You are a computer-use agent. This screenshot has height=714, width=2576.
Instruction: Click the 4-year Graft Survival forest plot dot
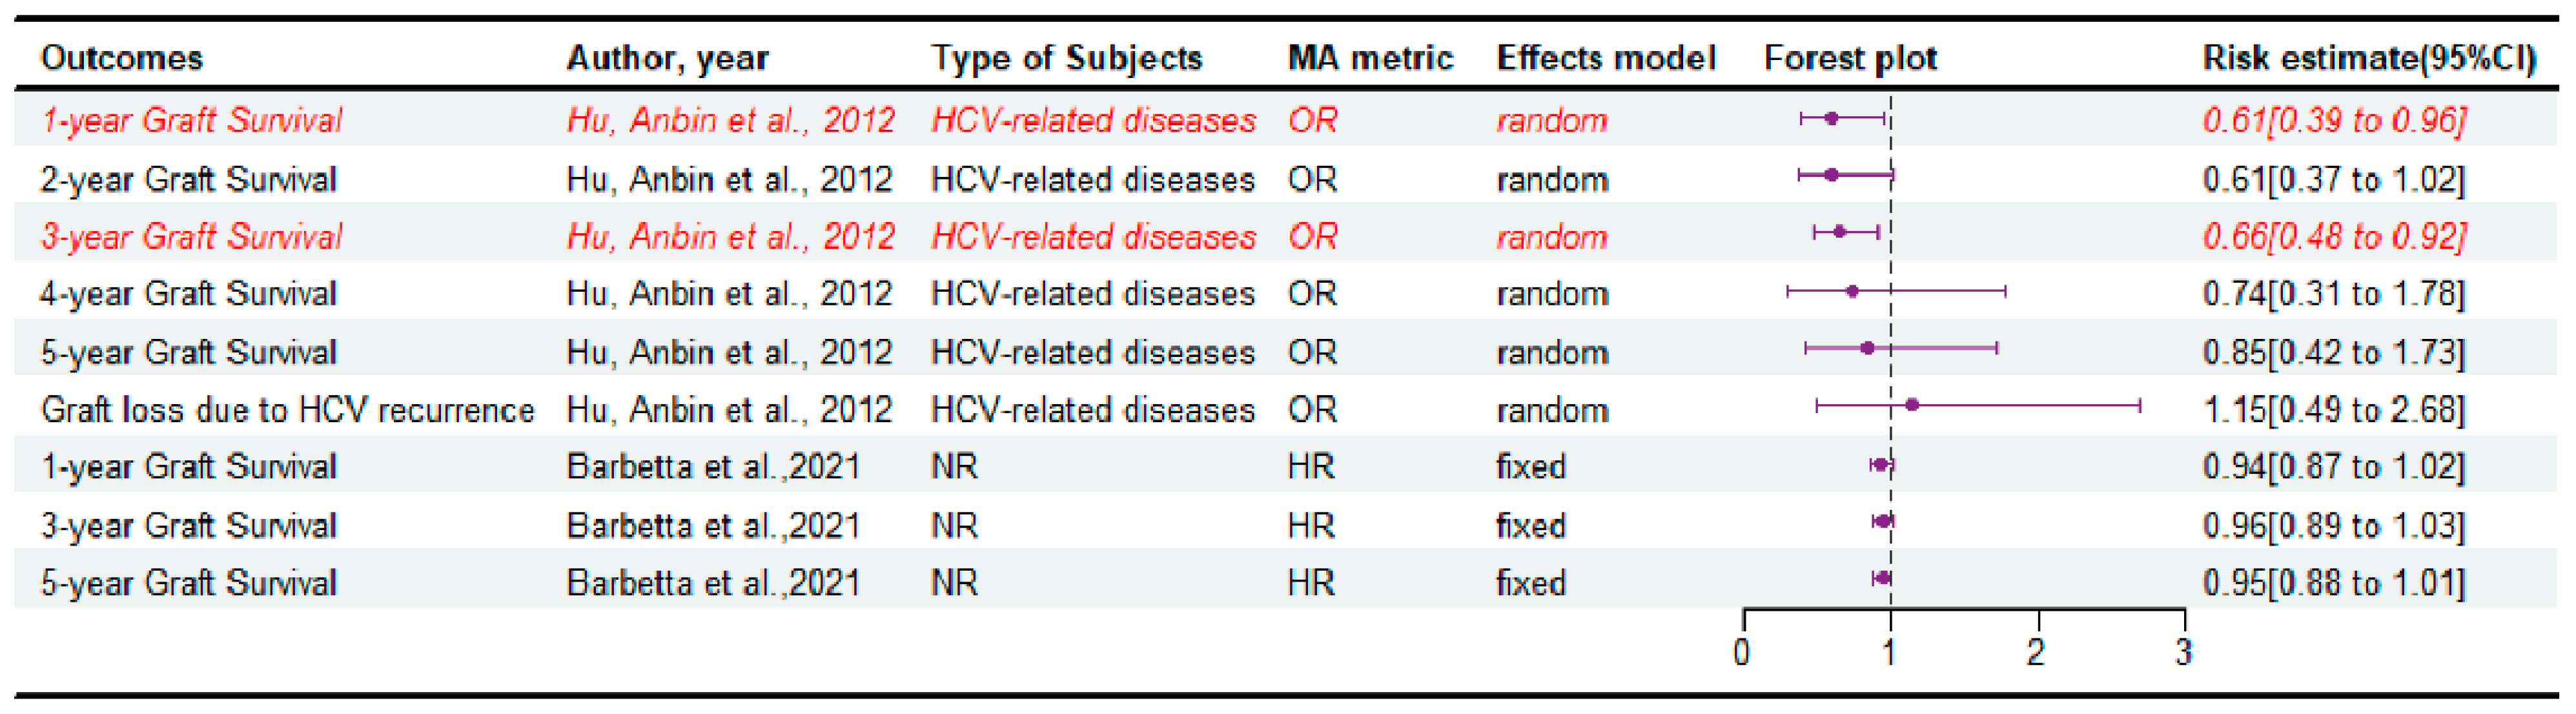click(1852, 291)
